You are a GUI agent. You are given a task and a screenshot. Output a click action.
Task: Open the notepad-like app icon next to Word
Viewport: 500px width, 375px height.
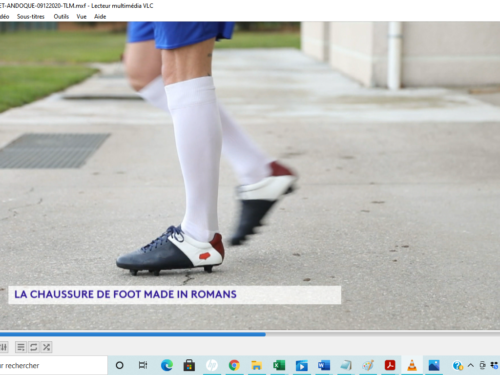point(346,365)
